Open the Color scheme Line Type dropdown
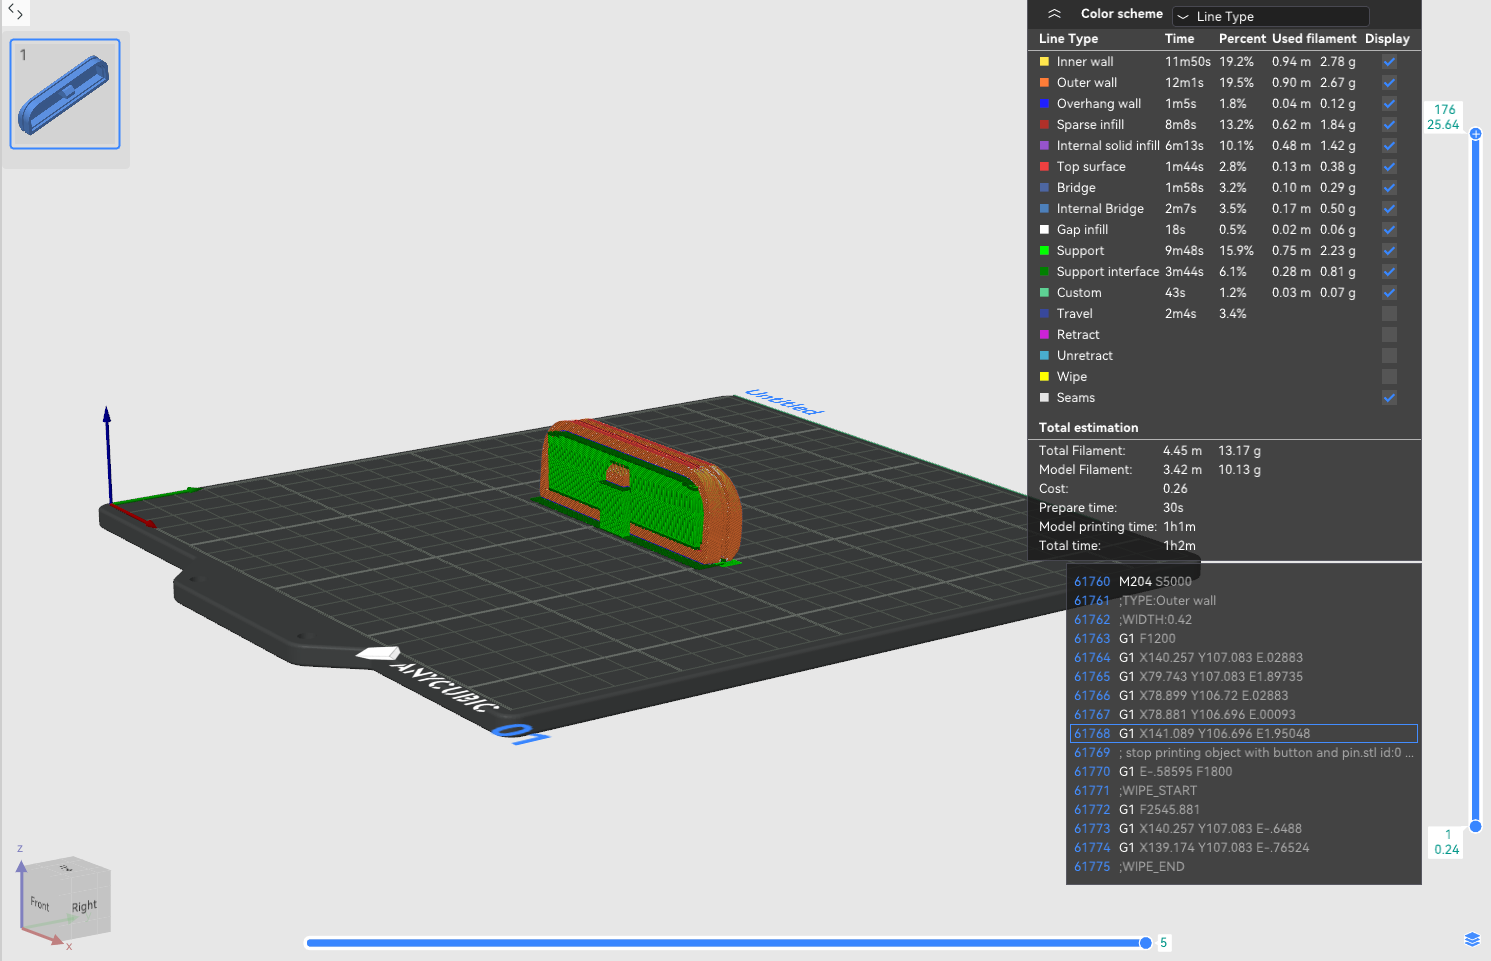Screen dimensions: 1491x961 [1270, 16]
